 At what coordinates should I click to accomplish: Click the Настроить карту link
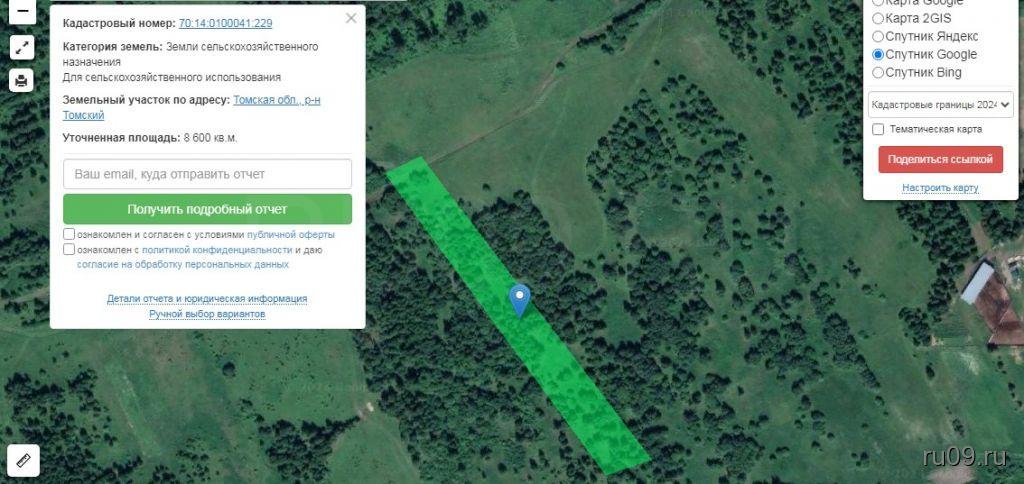[x=940, y=188]
